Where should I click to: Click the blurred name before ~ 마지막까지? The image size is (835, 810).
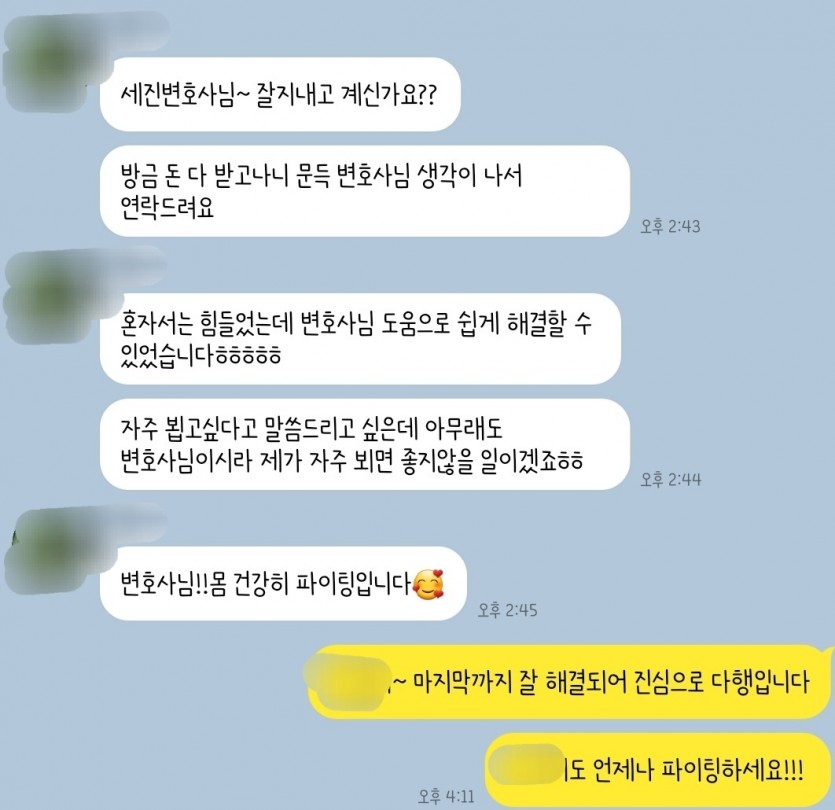point(349,682)
